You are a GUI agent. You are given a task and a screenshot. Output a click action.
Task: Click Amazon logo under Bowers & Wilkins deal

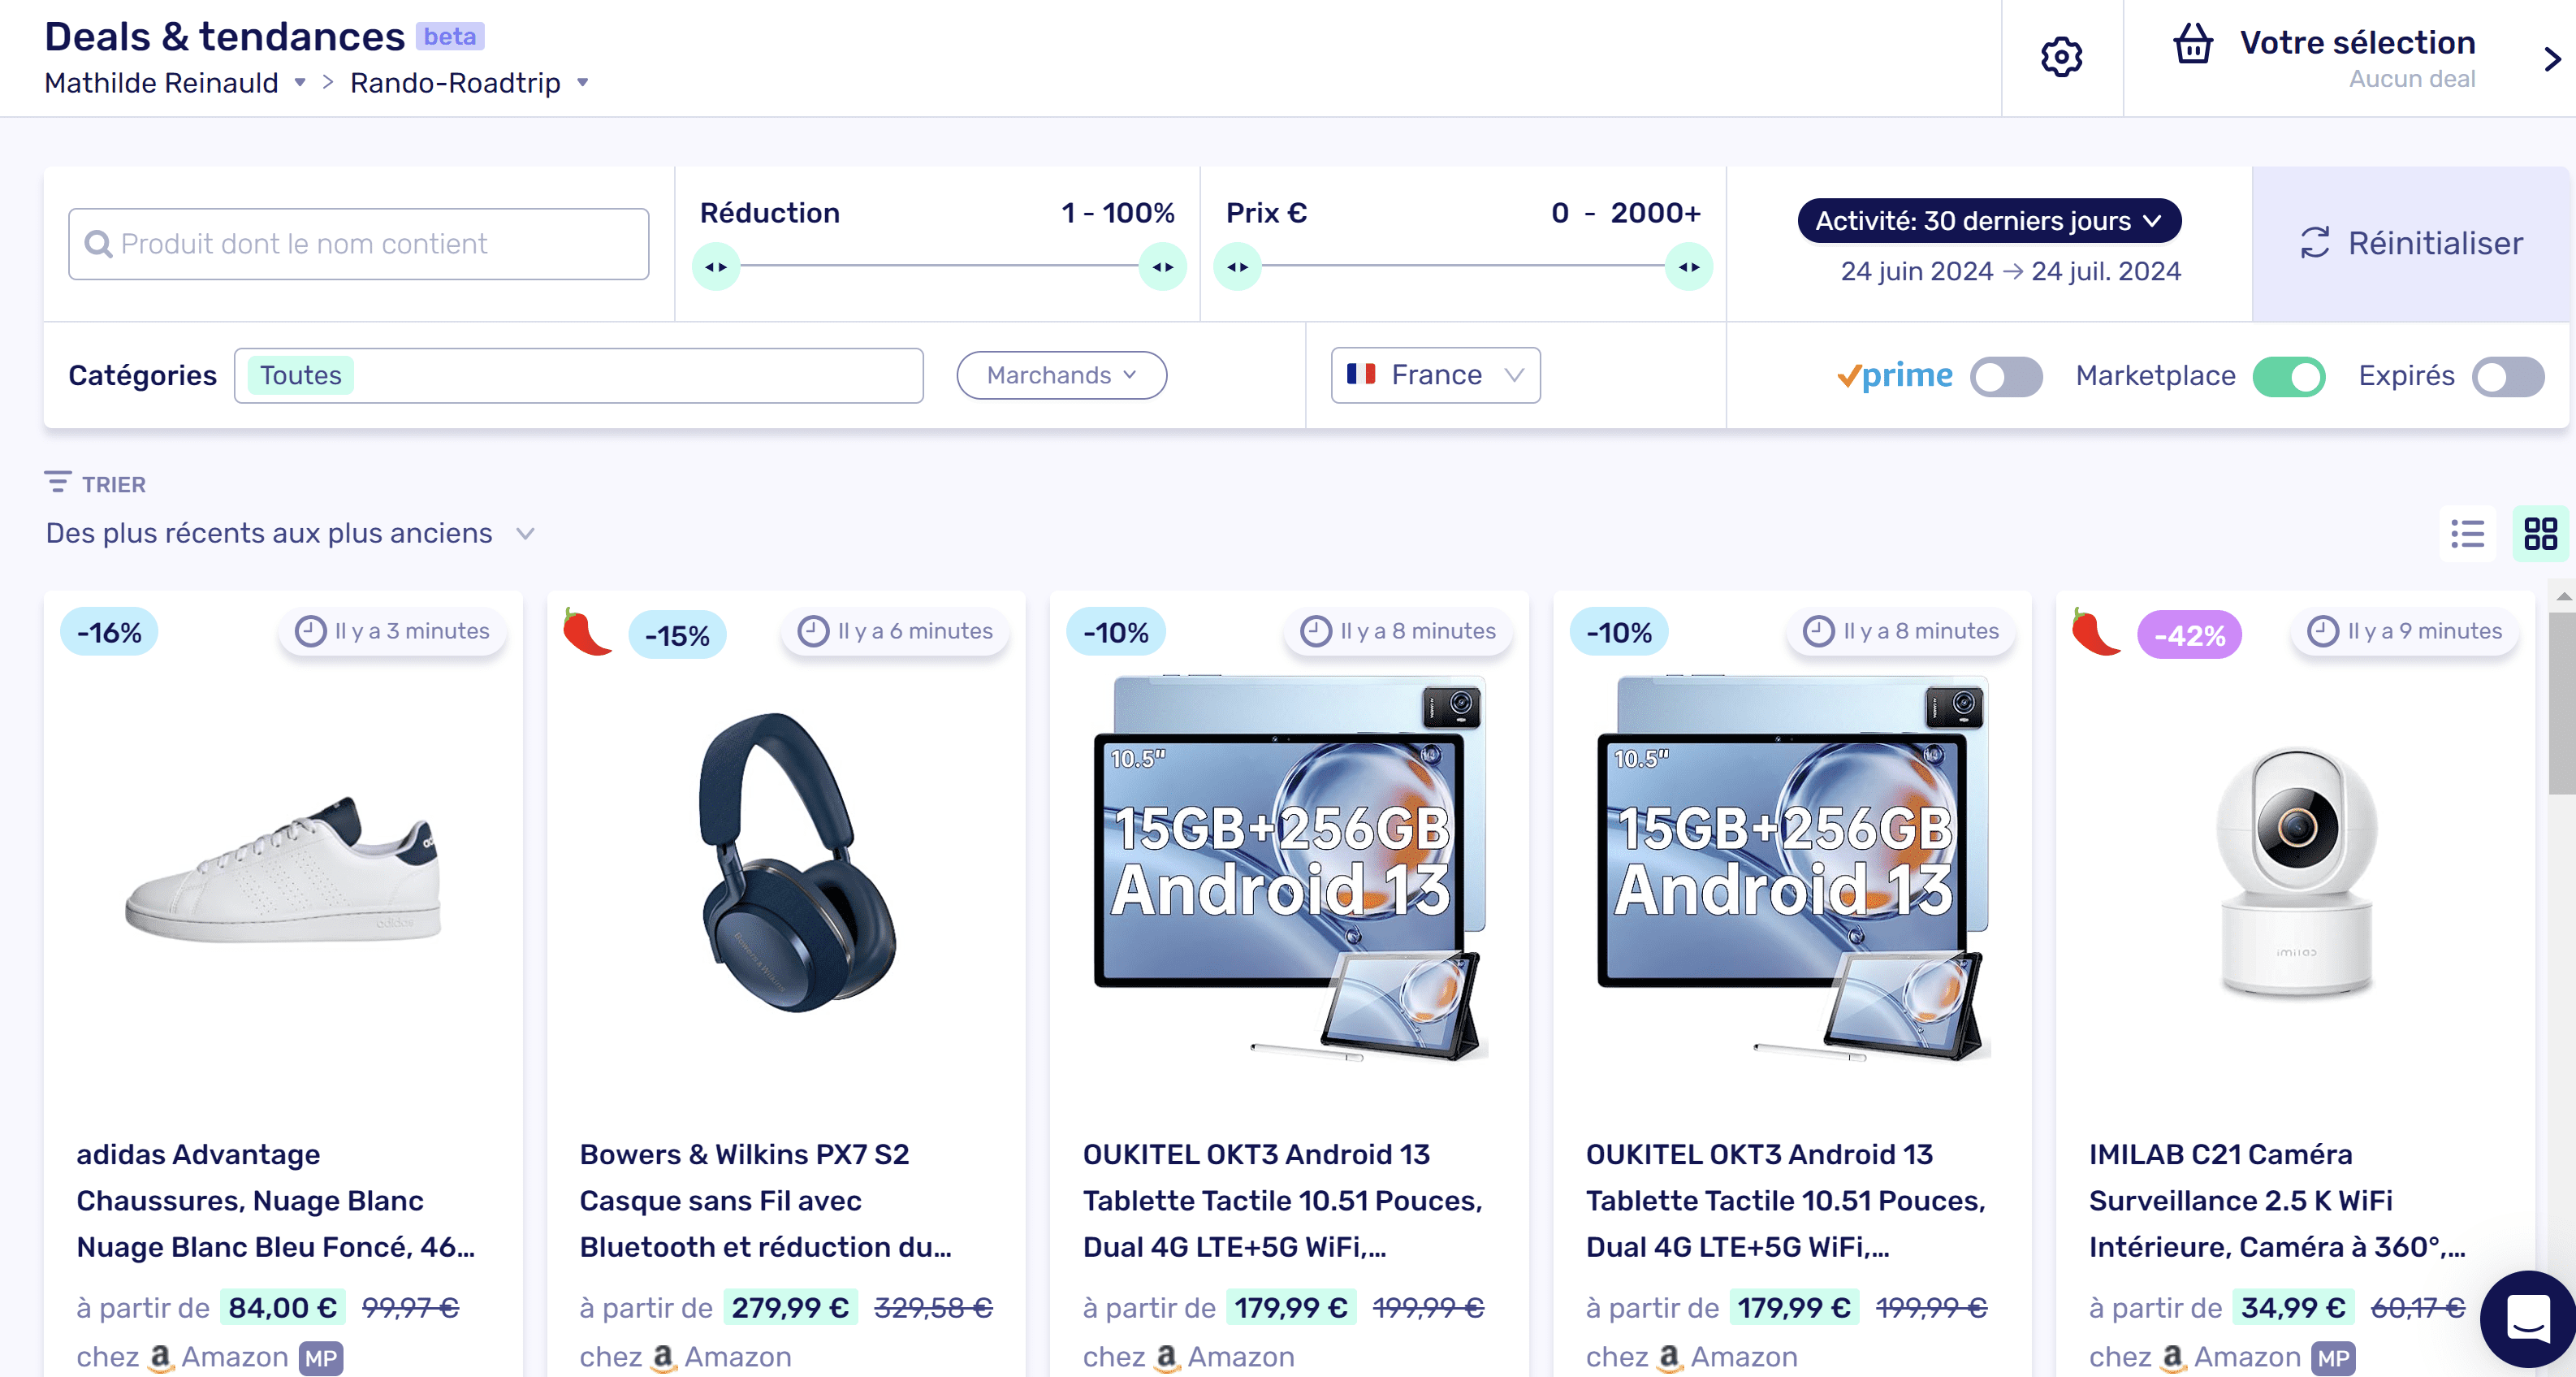pos(664,1357)
